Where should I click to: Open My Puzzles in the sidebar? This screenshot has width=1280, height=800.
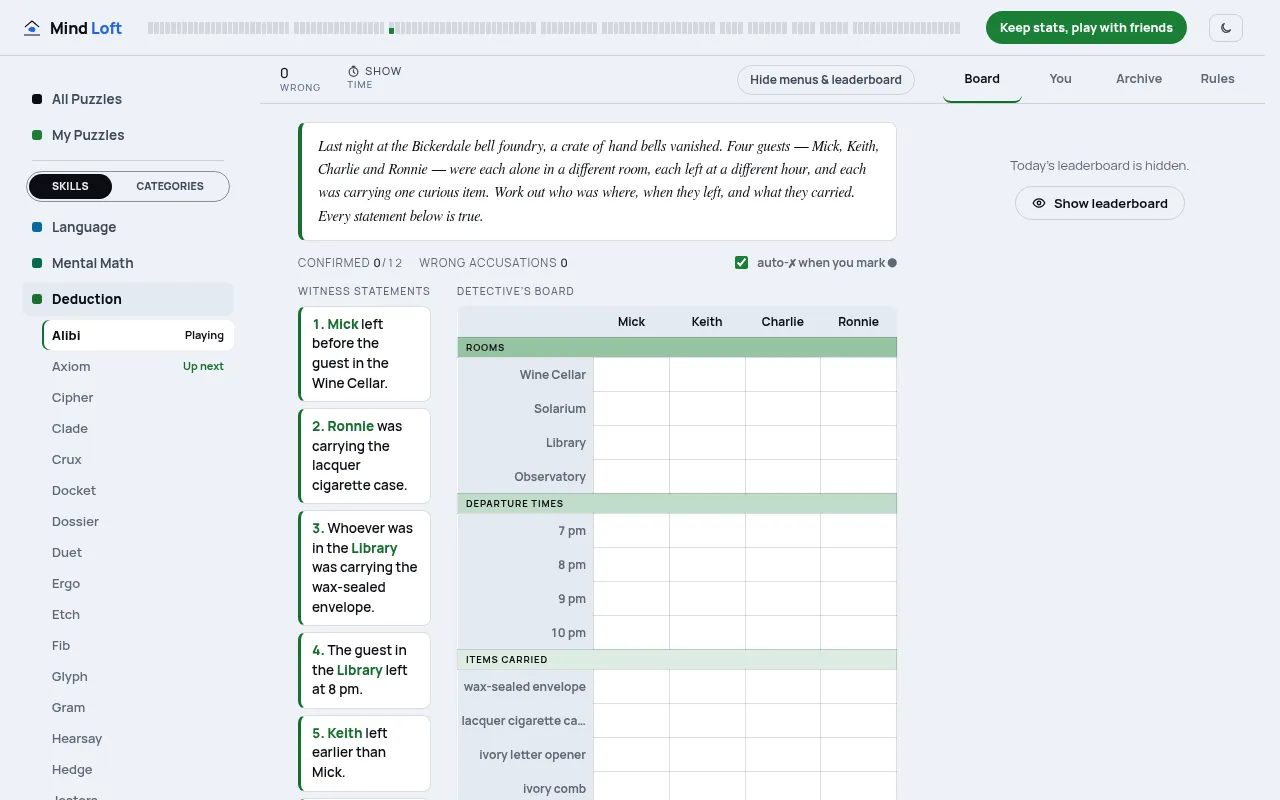128,135
